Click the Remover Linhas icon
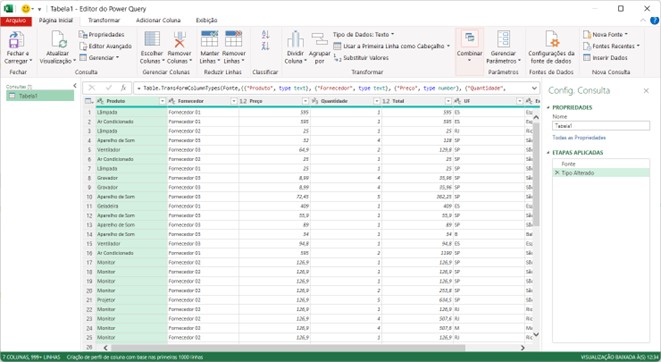Image resolution: width=661 pixels, height=362 pixels. (x=233, y=40)
